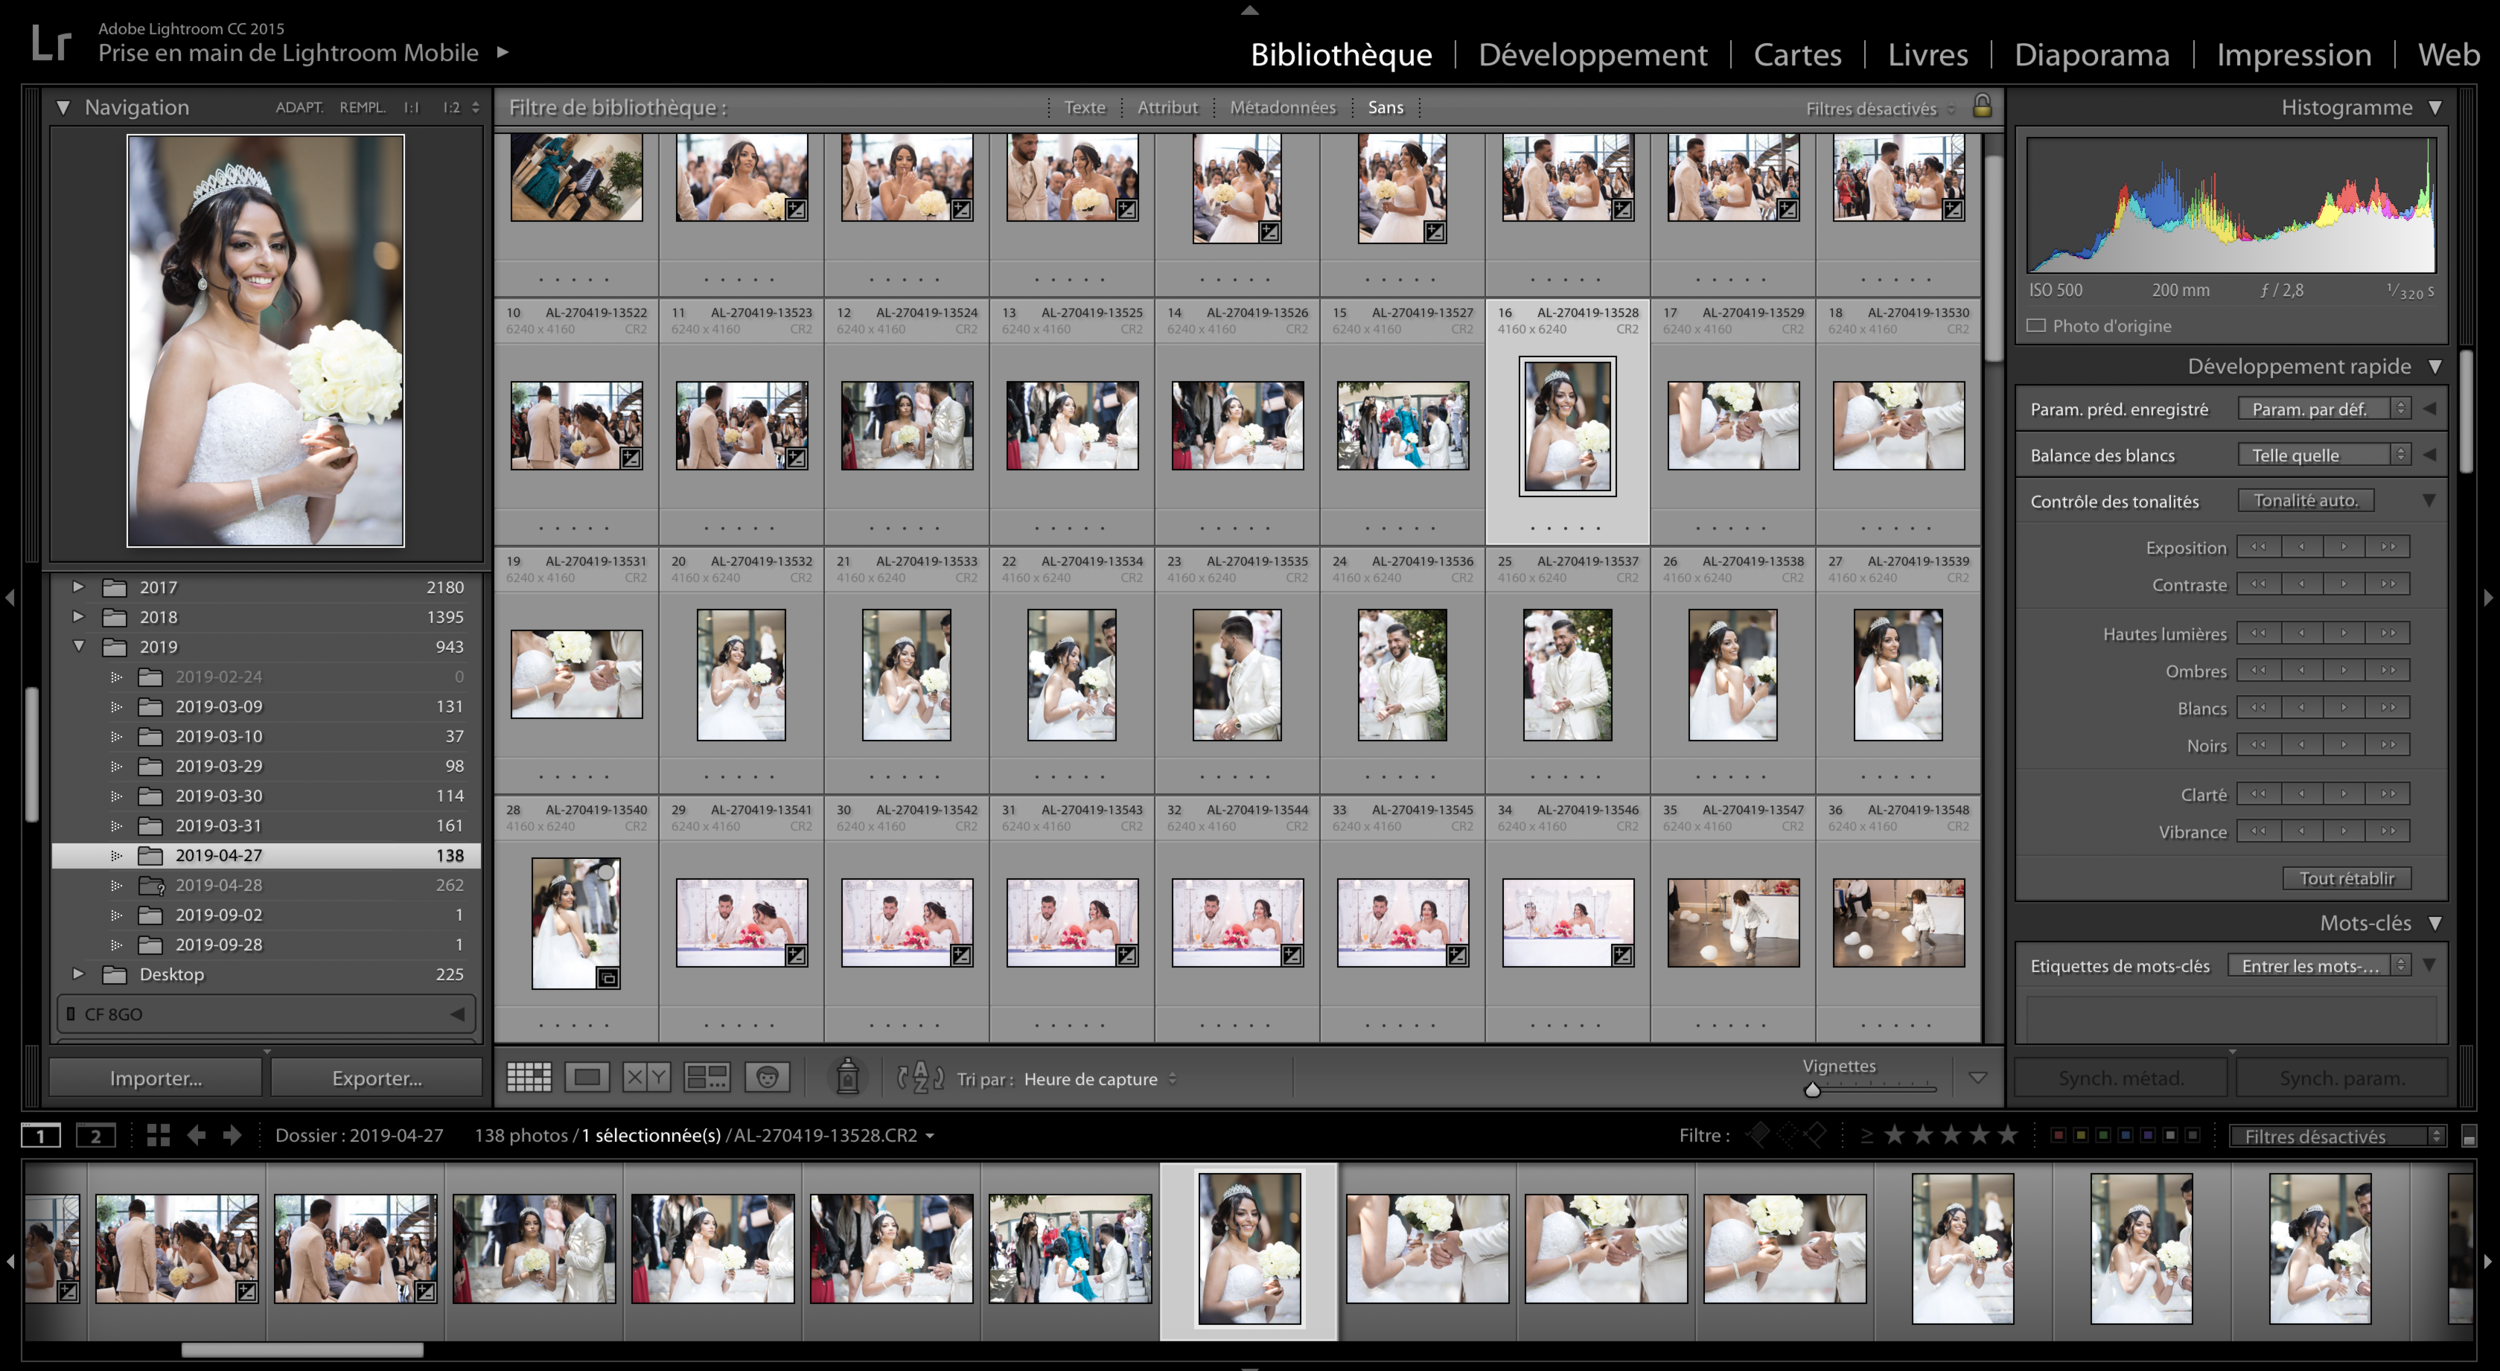Open Balance des blancs dropdown

pos(2323,455)
